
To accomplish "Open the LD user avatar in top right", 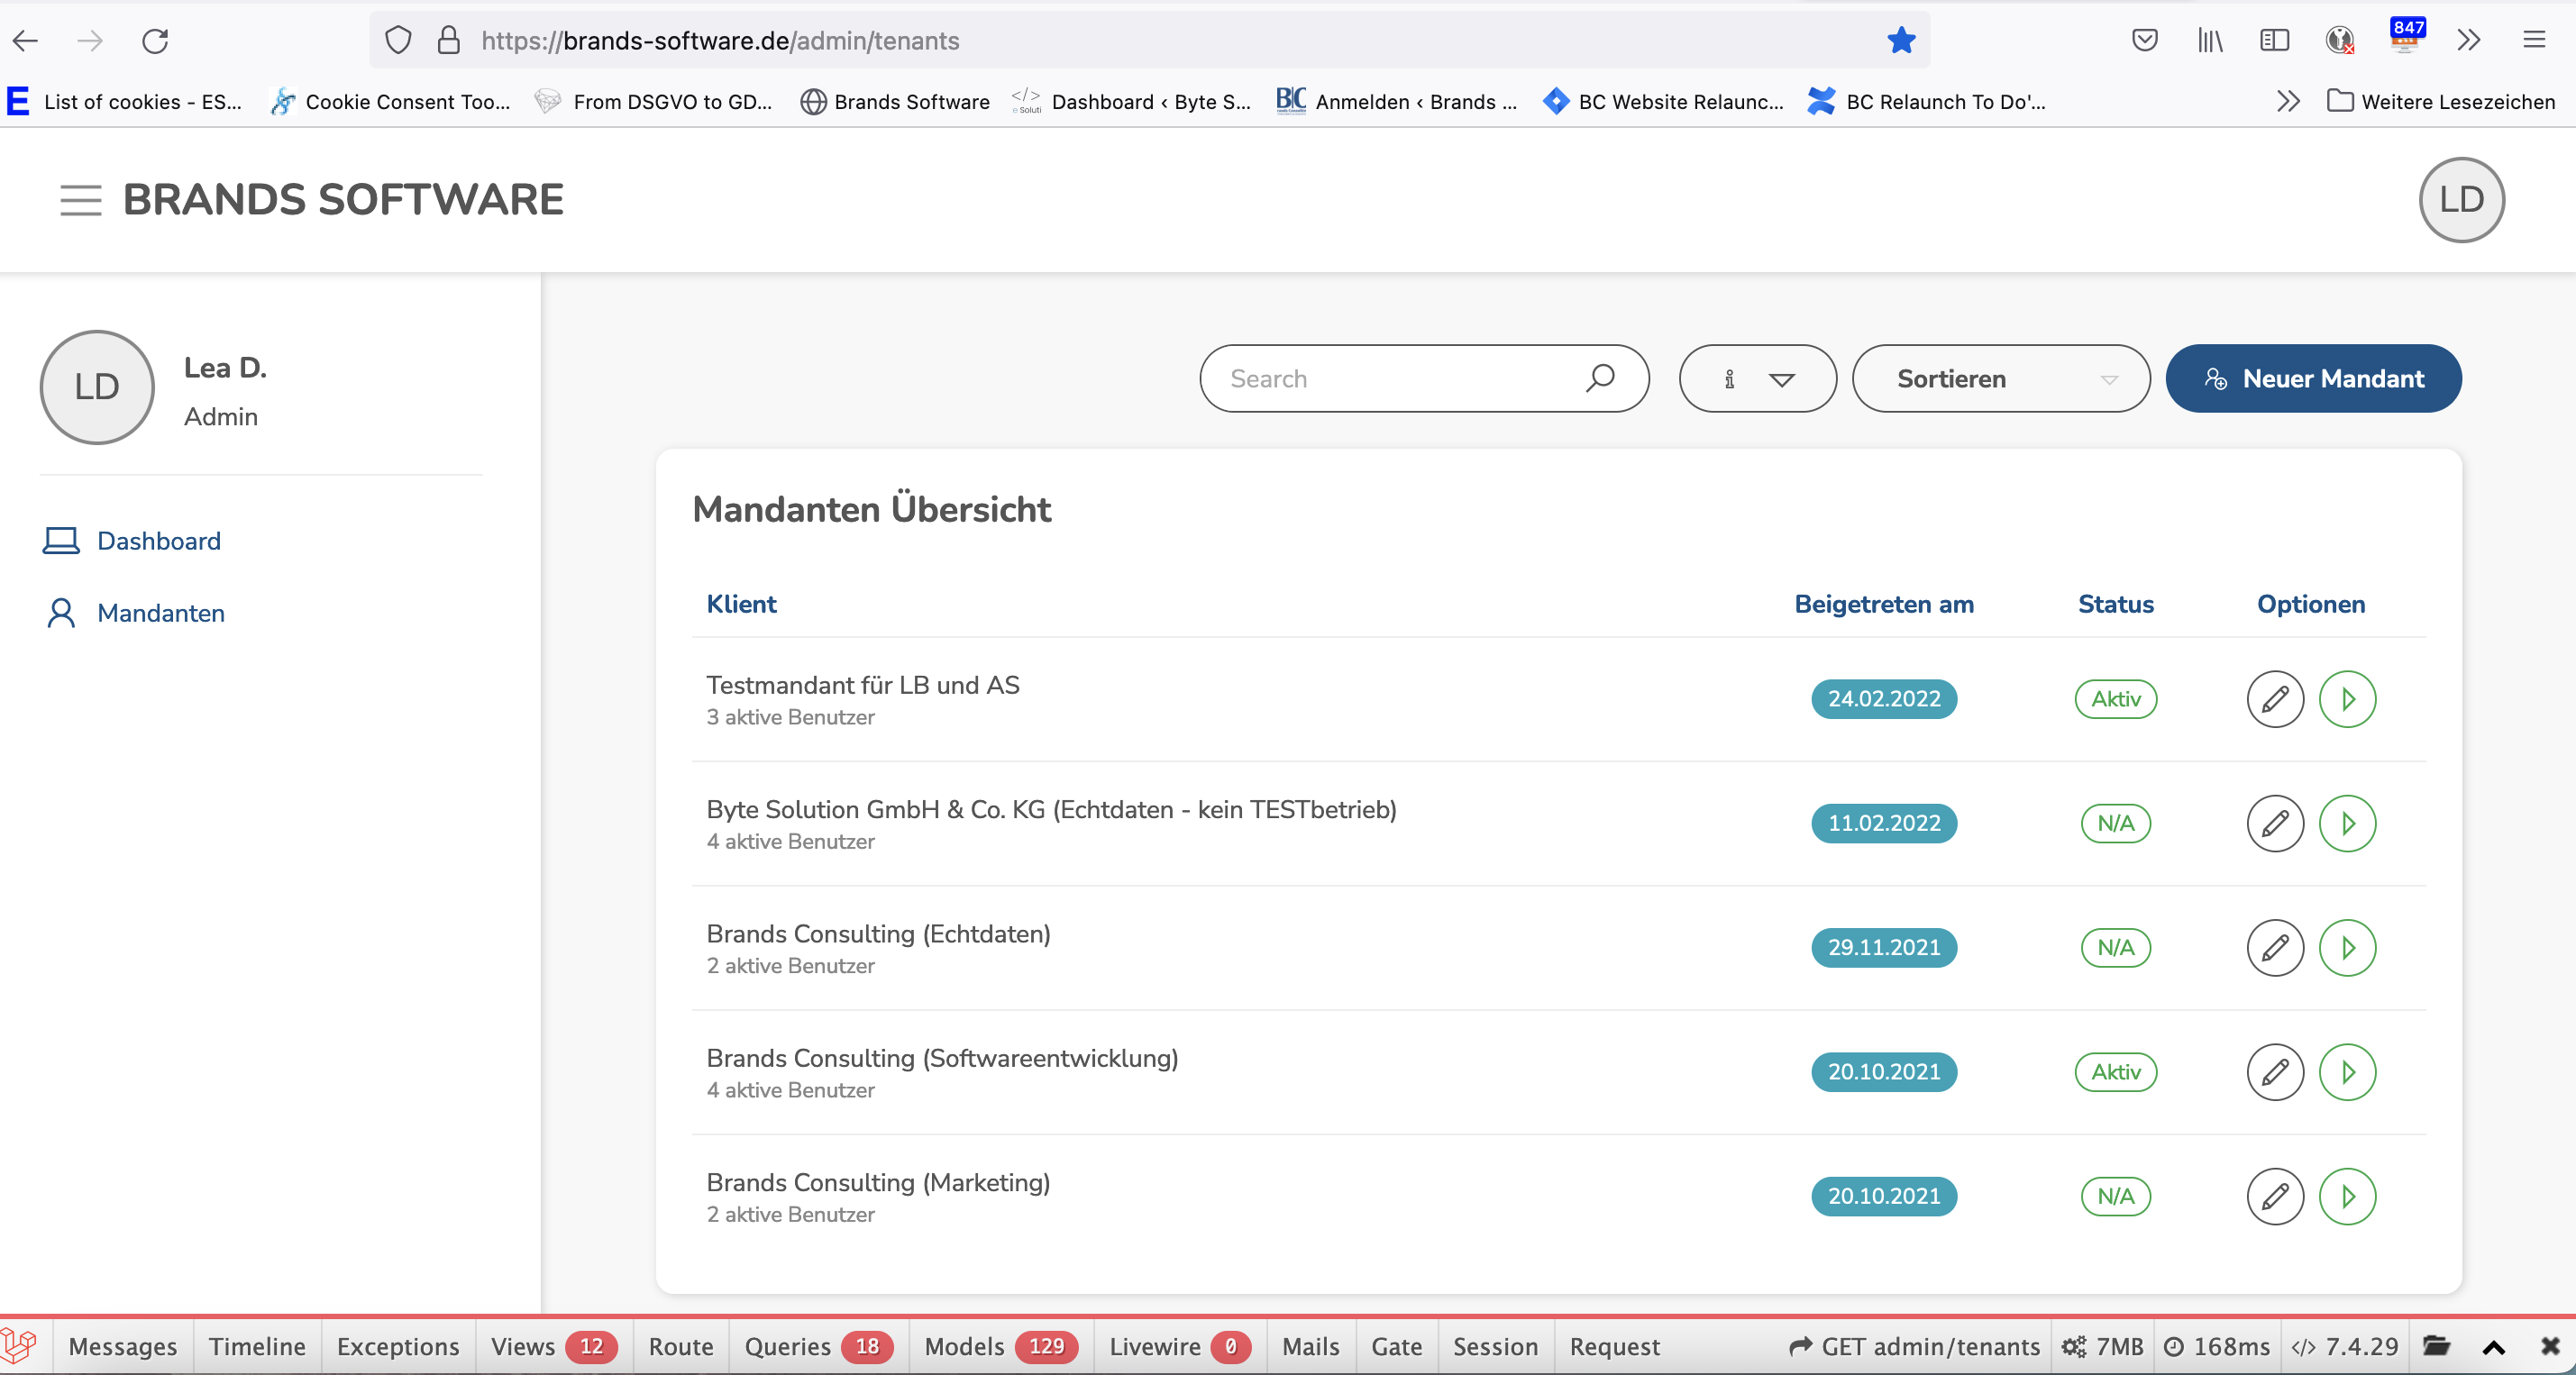I will point(2461,200).
